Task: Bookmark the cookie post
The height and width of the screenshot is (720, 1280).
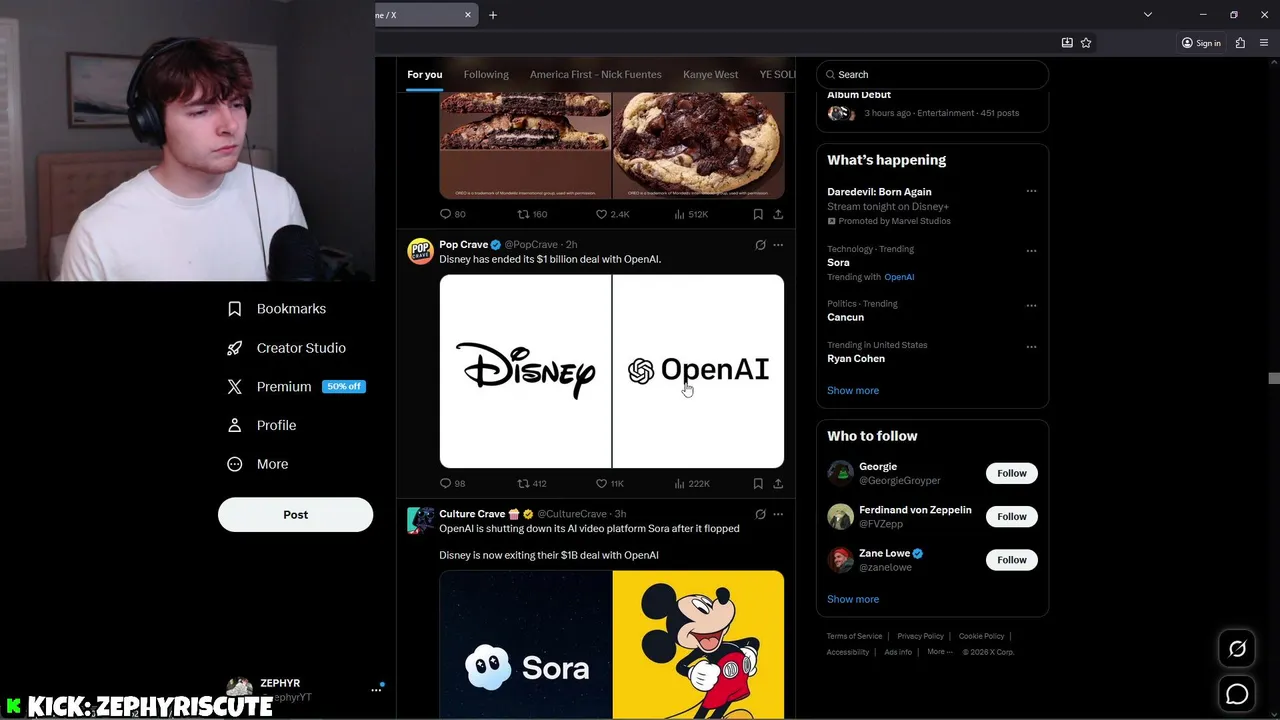Action: (758, 214)
